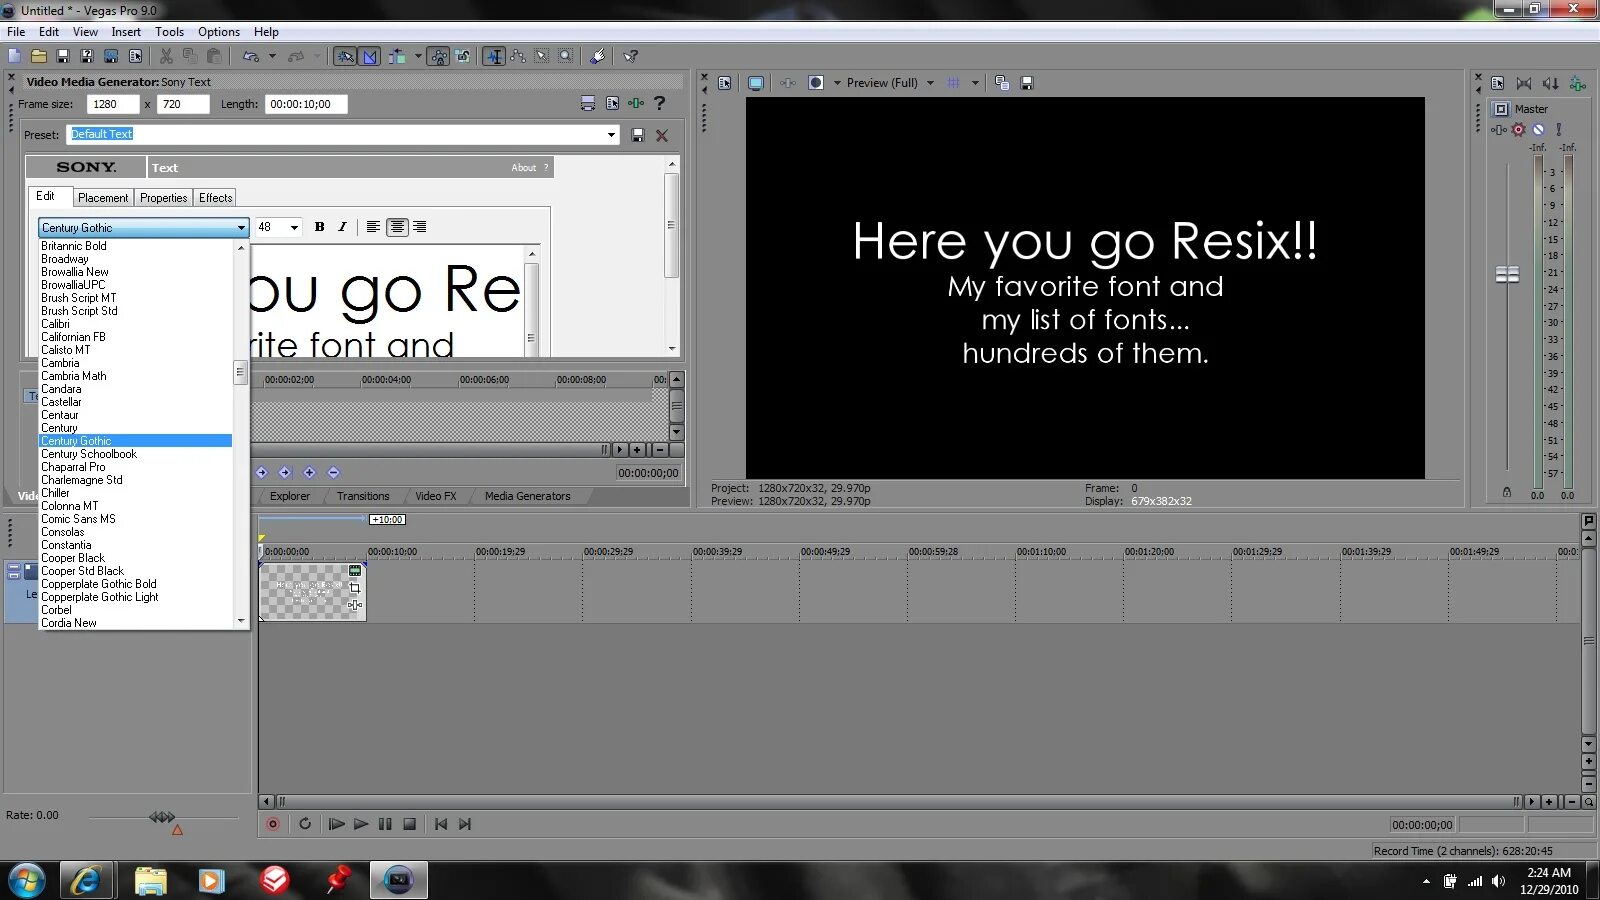Create a new project from the toolbar
Image resolution: width=1600 pixels, height=900 pixels.
(15, 56)
